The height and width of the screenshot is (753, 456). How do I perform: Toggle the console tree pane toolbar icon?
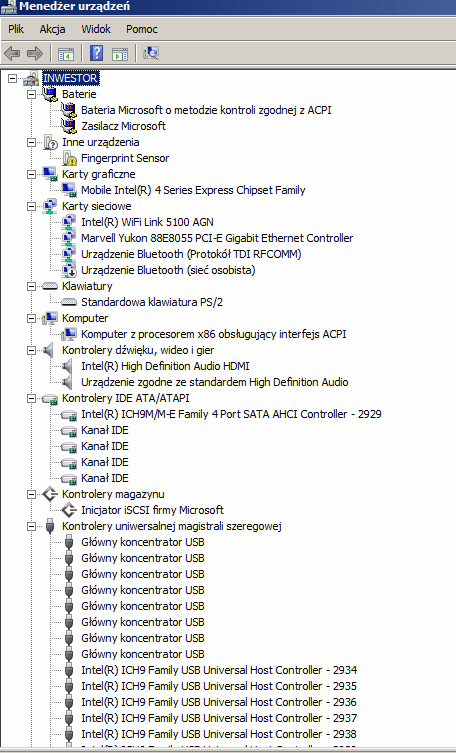pos(66,54)
